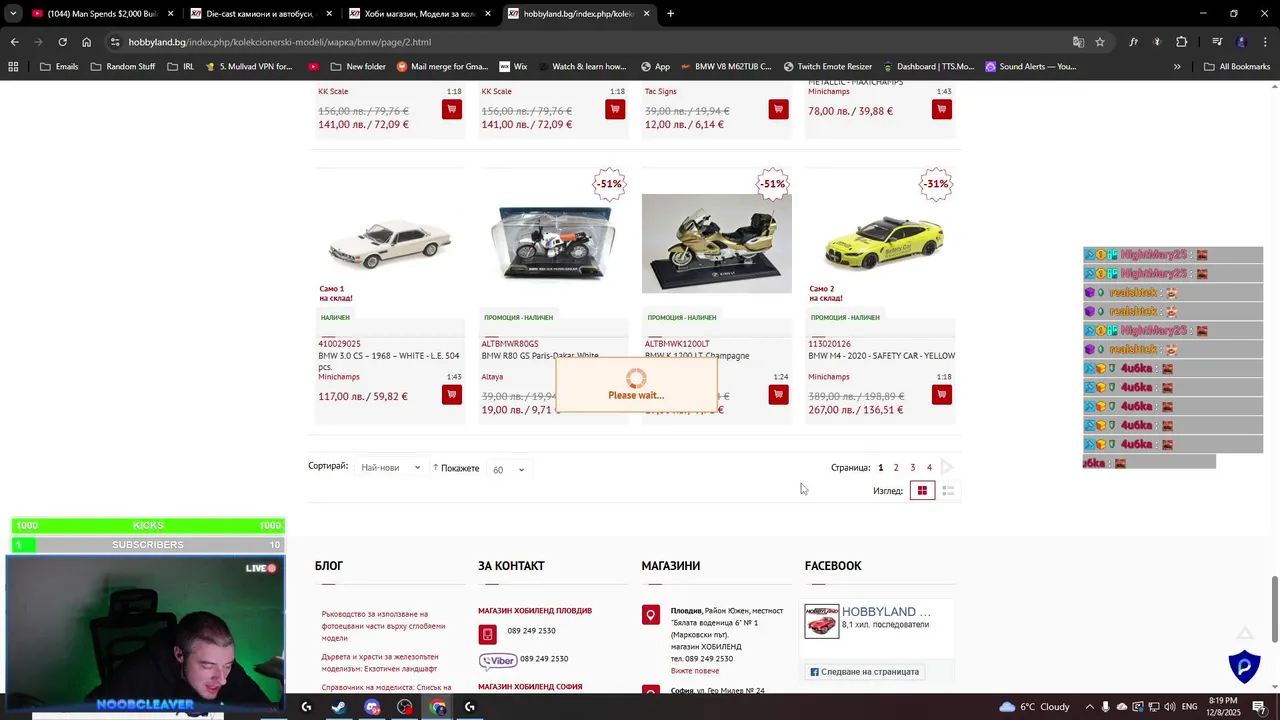Show hidden system tray icons
Viewport: 1280px width, 720px height.
[1090, 707]
